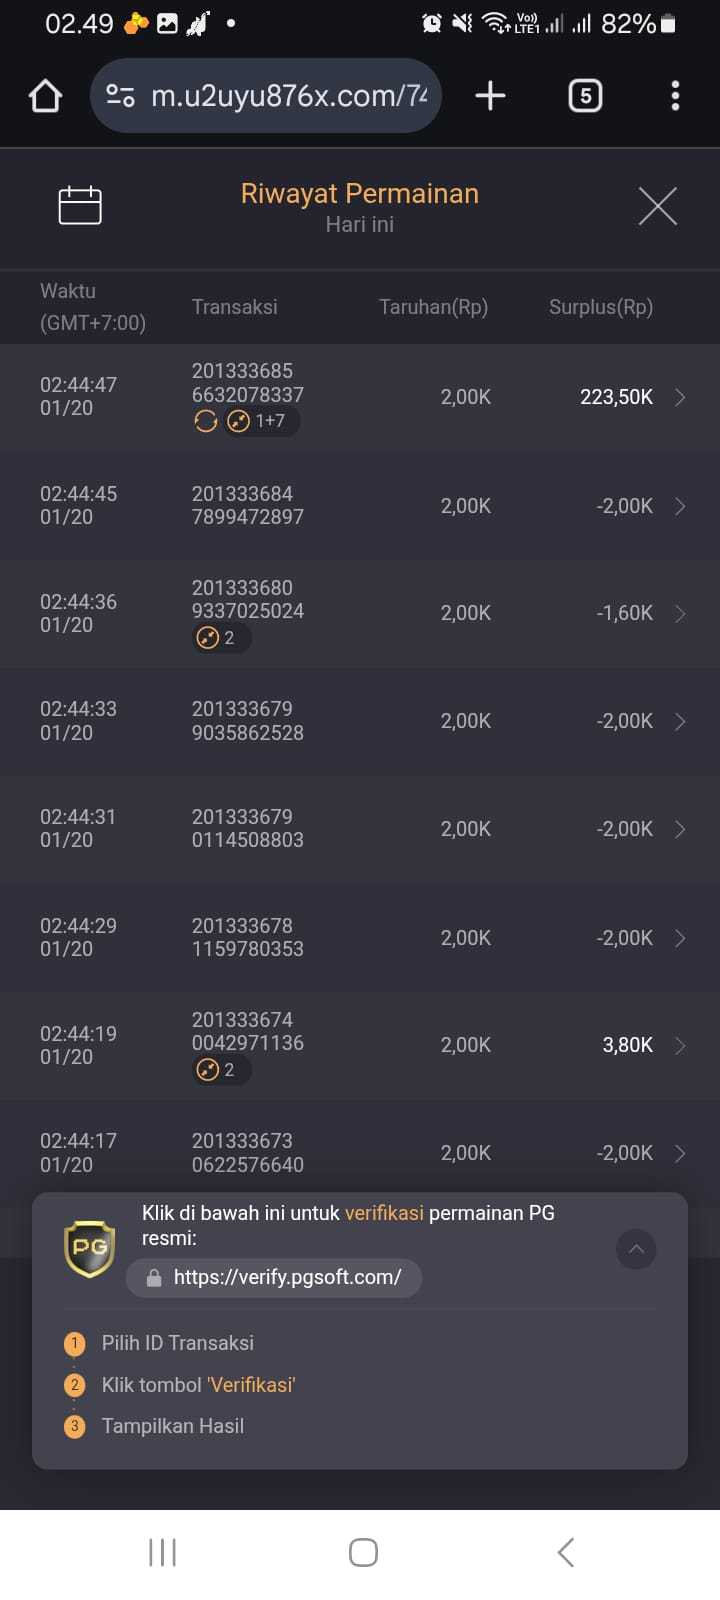Open the browser three-dot menu
This screenshot has width=720, height=1600.
675,96
